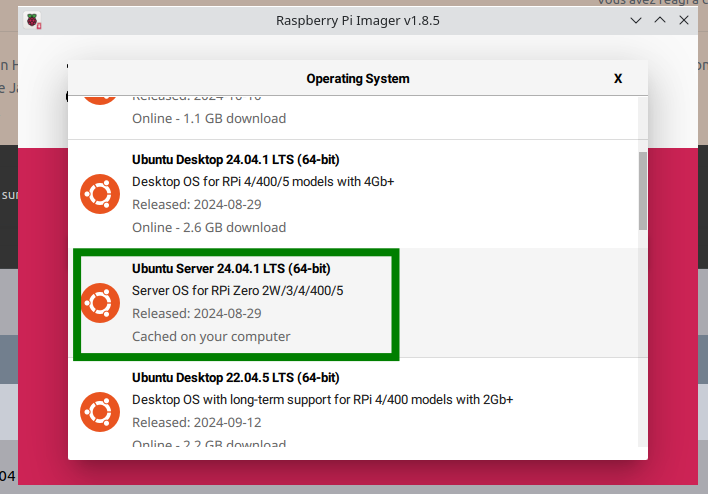The height and width of the screenshot is (494, 708).
Task: Choose Ubuntu Desktop 24.04.1 LTS (64-bit)
Action: tap(236, 159)
